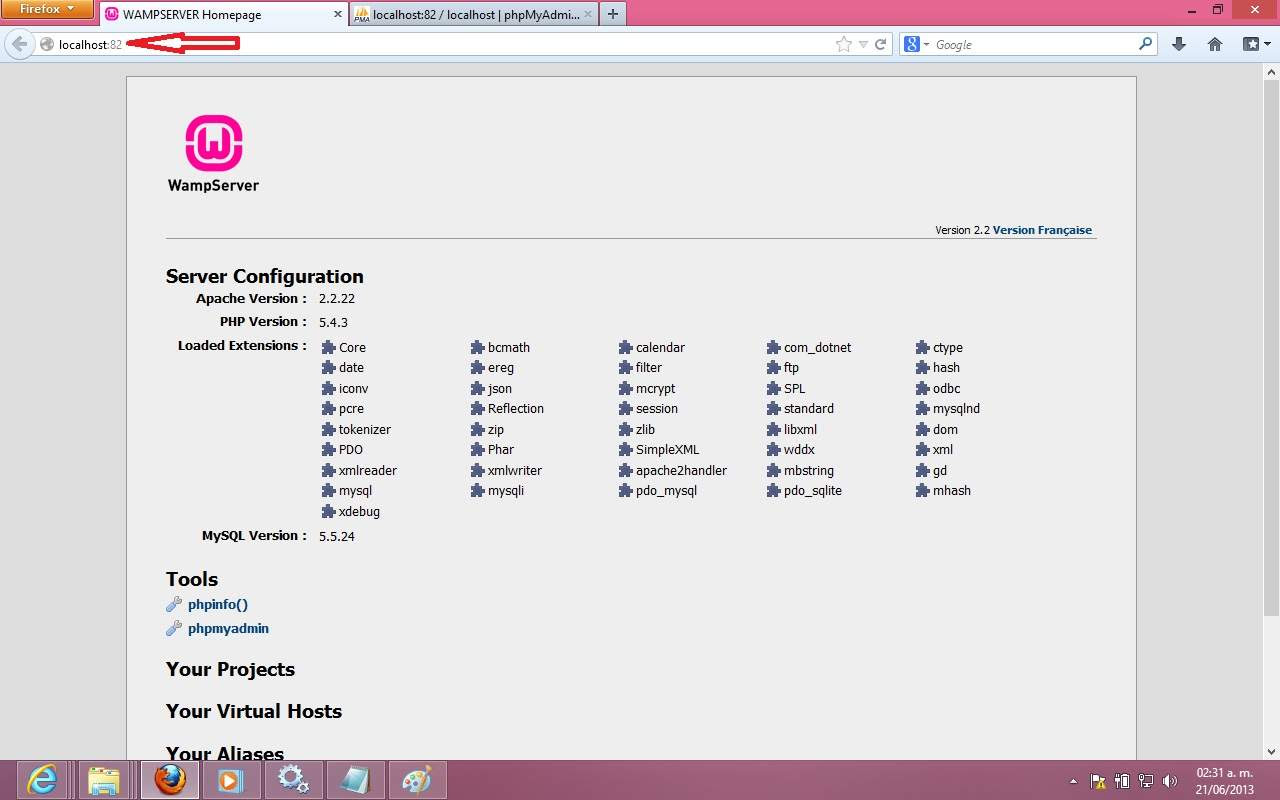
Task: Open the clock showing 02:31 a. m.
Action: coord(1224,780)
